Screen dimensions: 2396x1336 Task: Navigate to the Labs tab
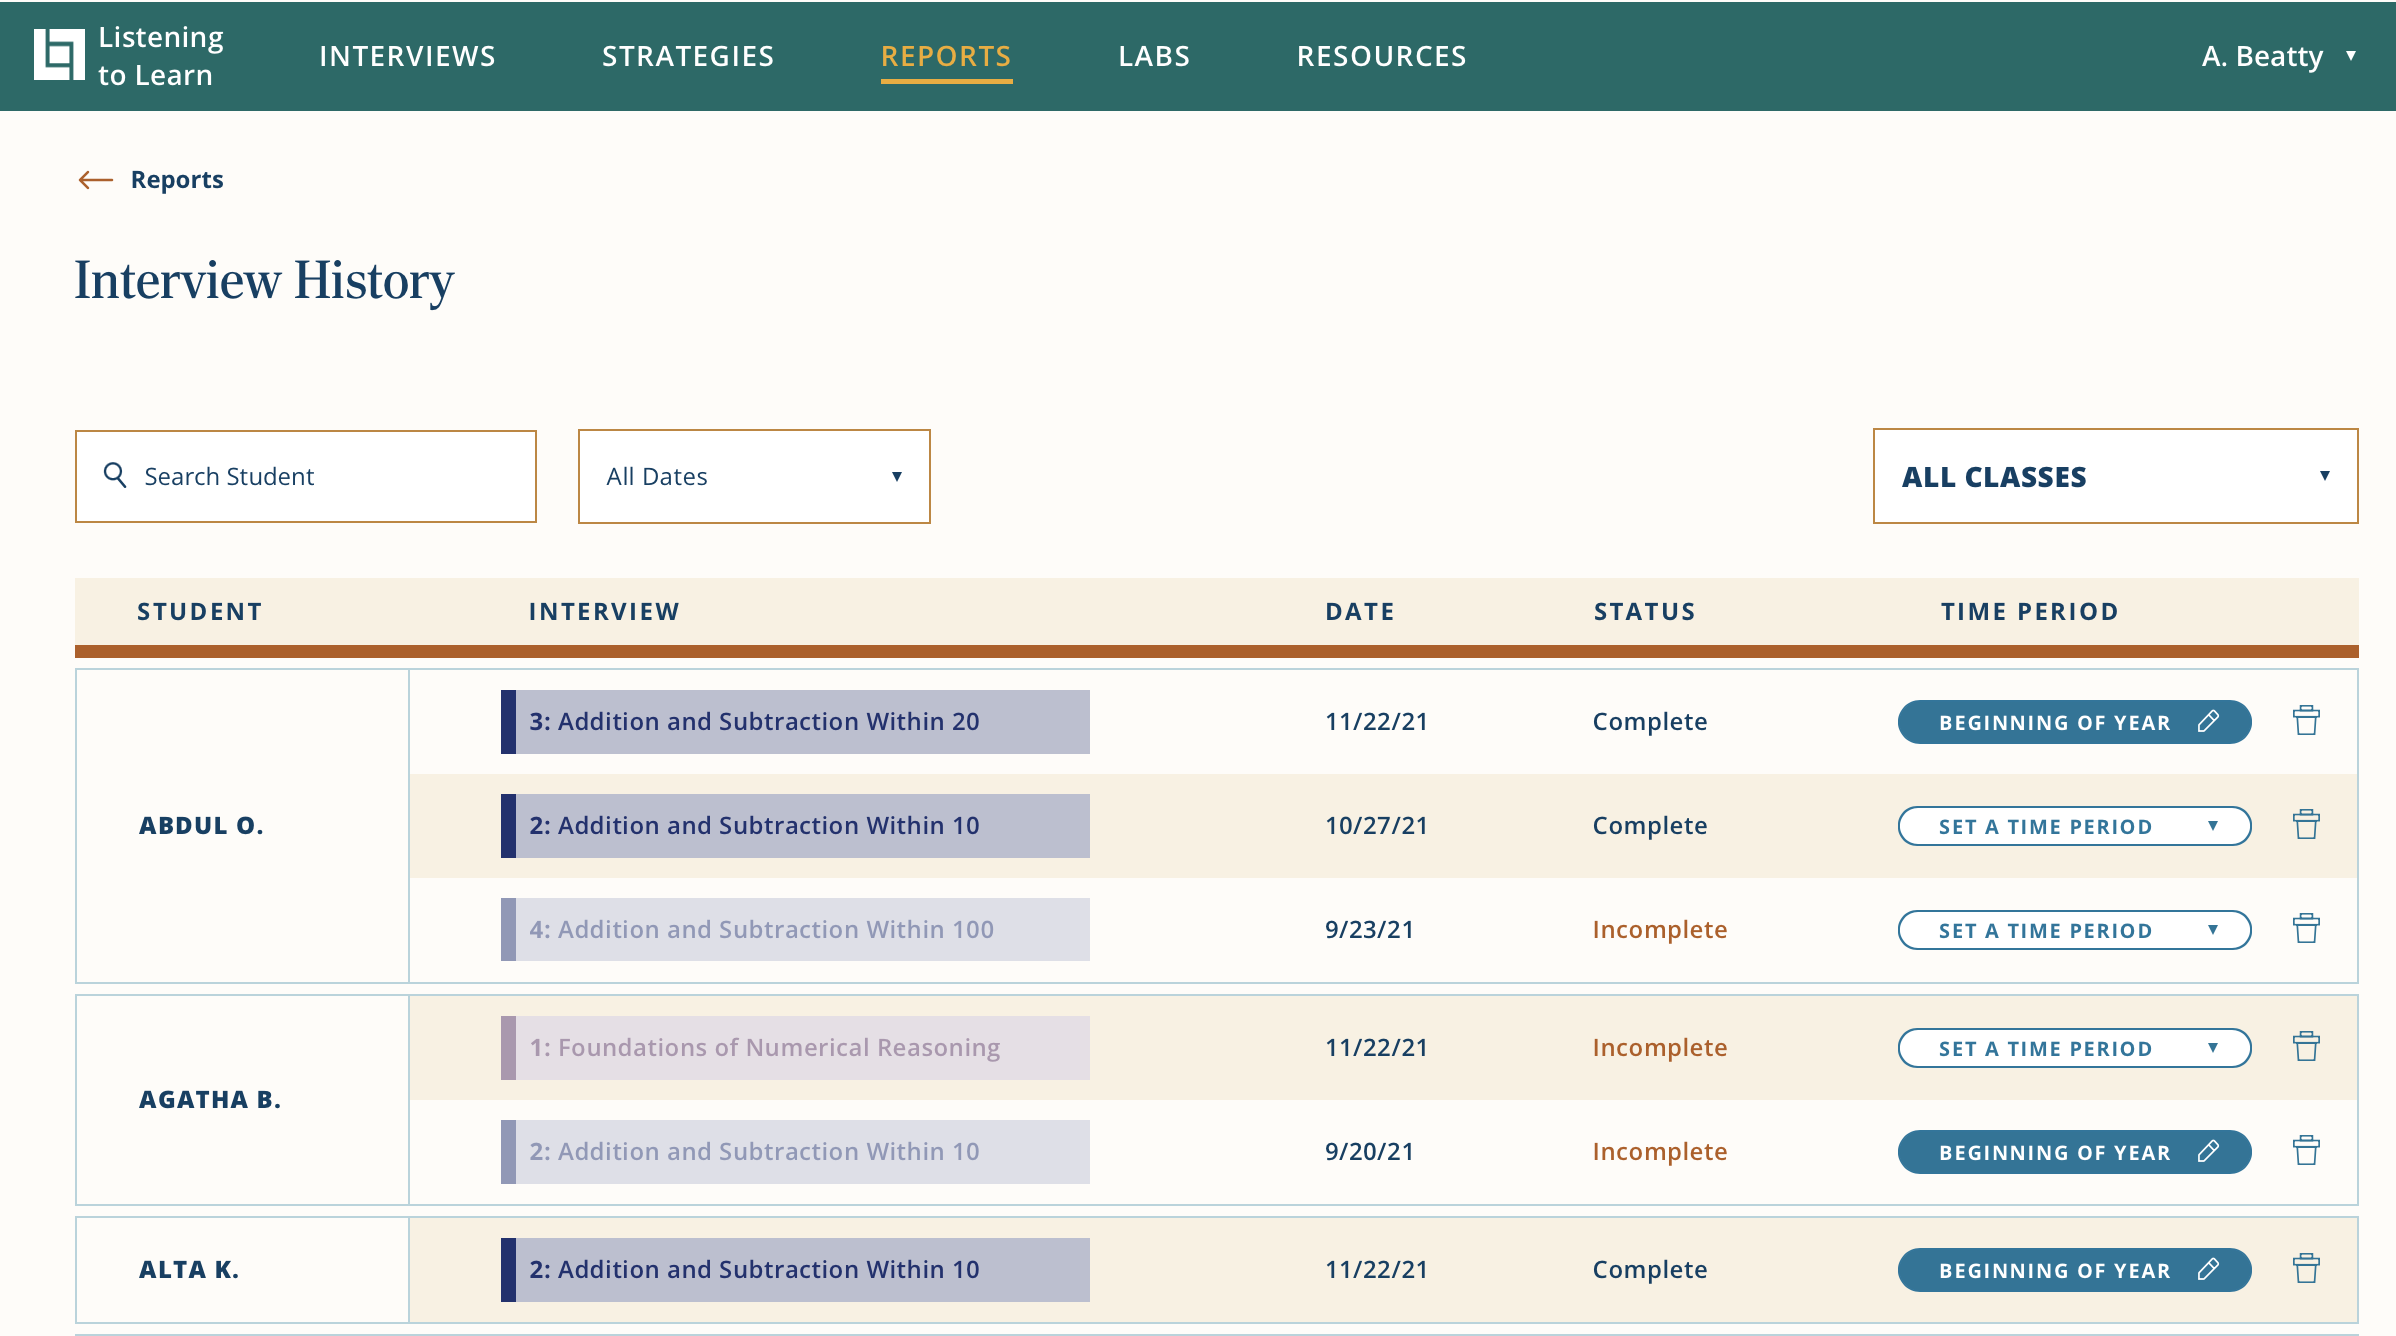pyautogui.click(x=1154, y=56)
